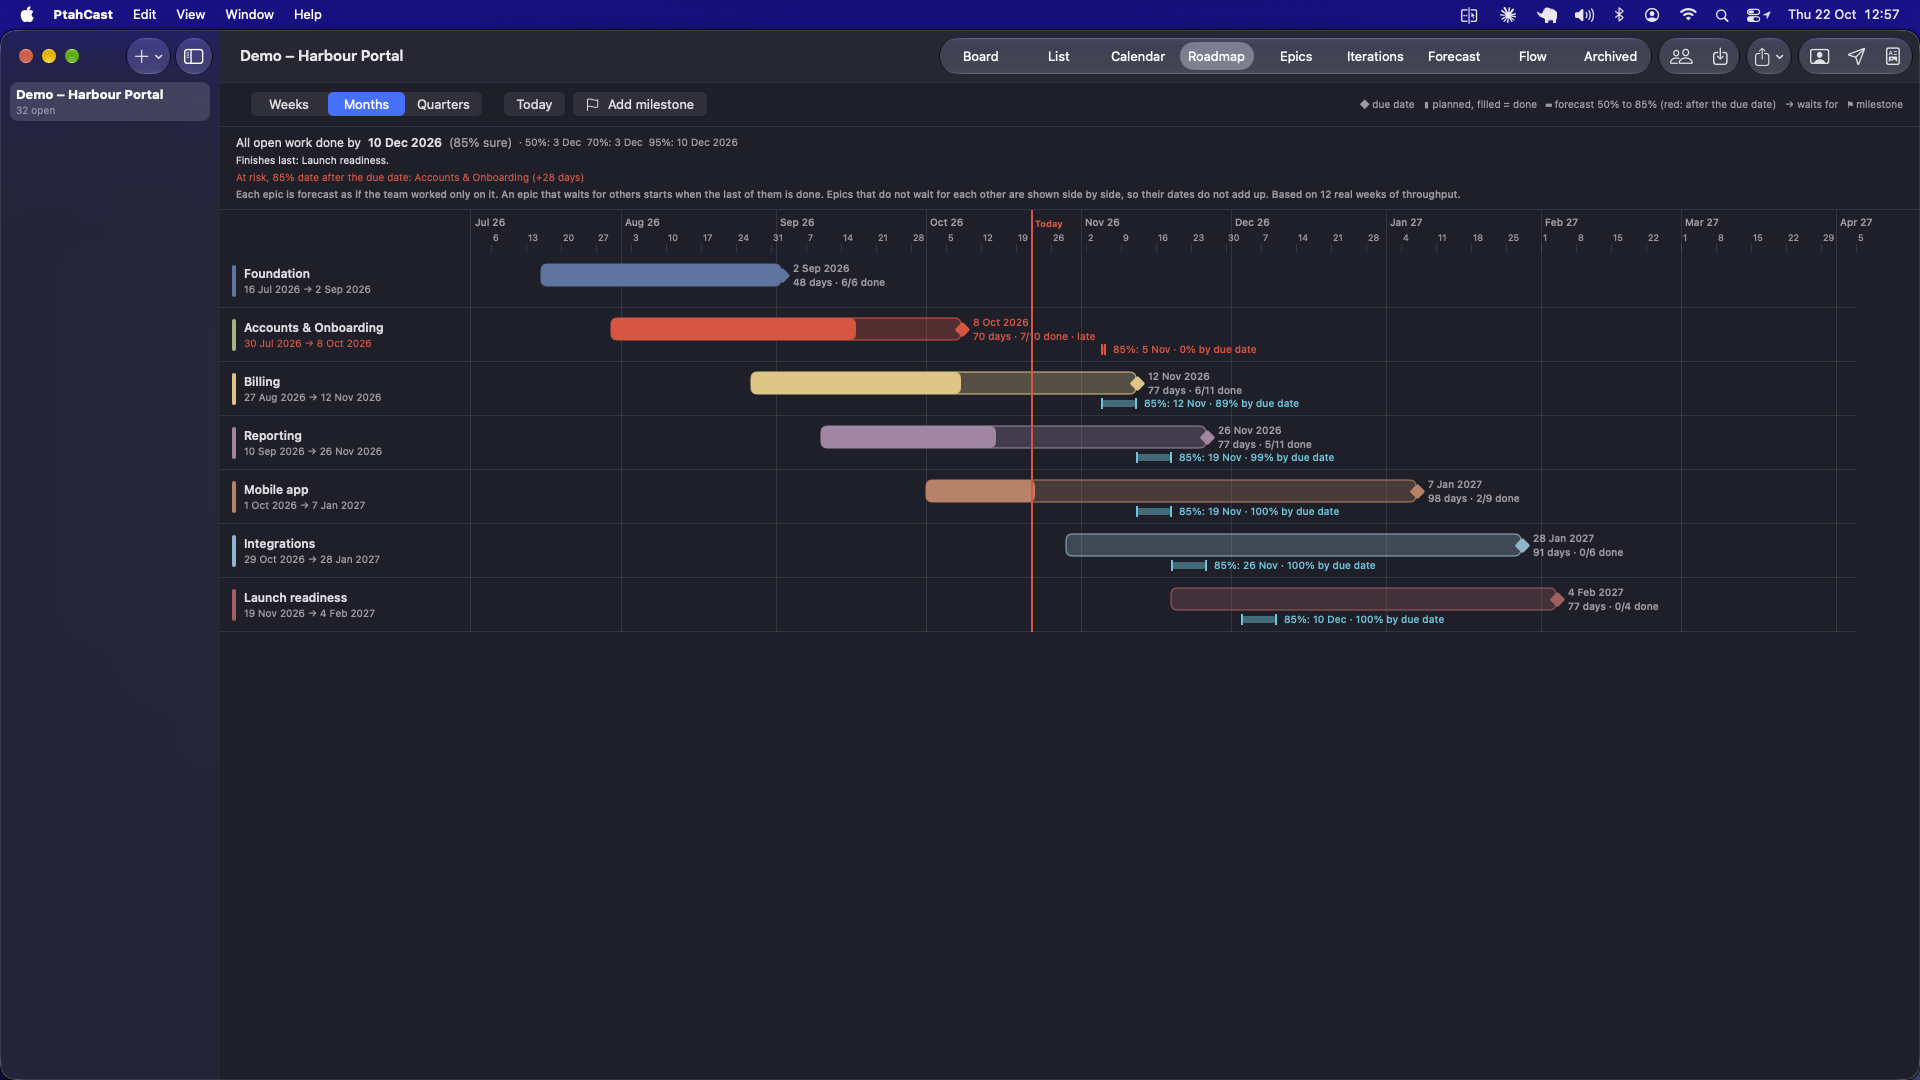Show the Archived tab

(x=1610, y=57)
